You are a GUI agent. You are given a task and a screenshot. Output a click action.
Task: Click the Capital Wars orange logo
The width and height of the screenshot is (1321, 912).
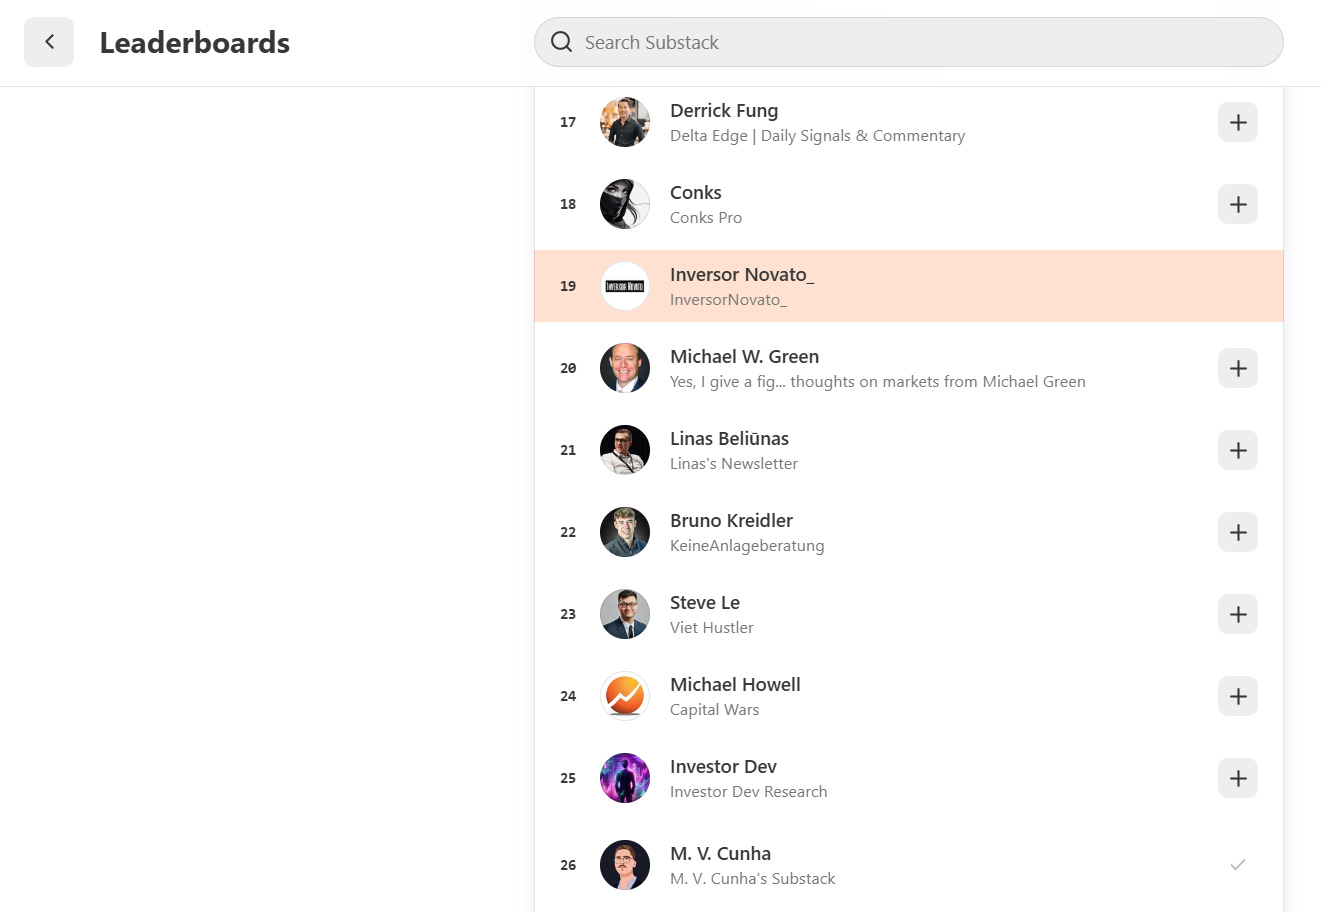[x=625, y=696]
